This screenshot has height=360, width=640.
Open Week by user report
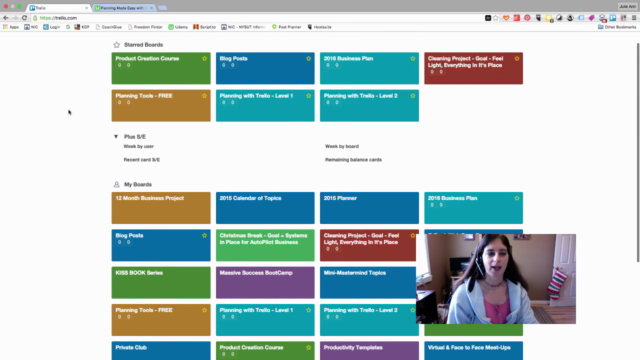[139, 146]
